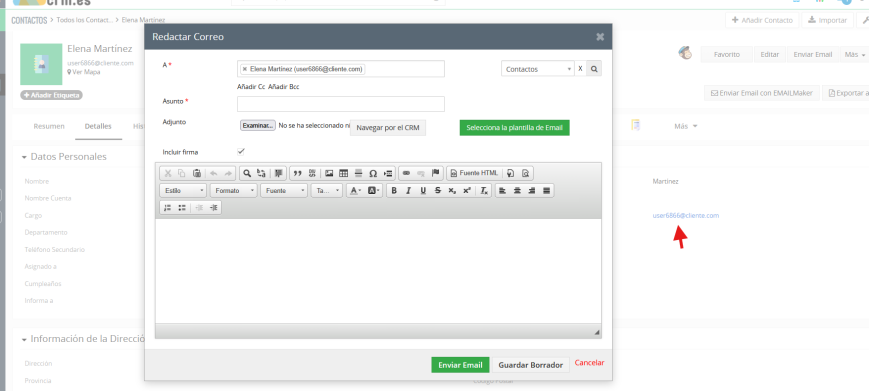Open the font size dropdown labeled Ta...

pos(326,191)
